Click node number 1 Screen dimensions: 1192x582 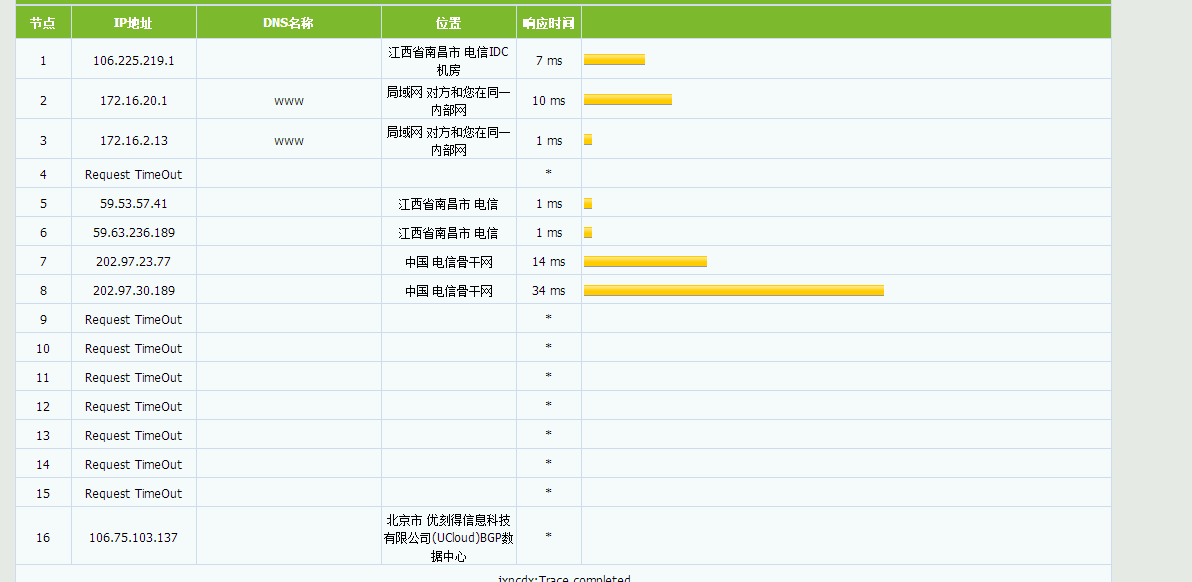click(43, 60)
